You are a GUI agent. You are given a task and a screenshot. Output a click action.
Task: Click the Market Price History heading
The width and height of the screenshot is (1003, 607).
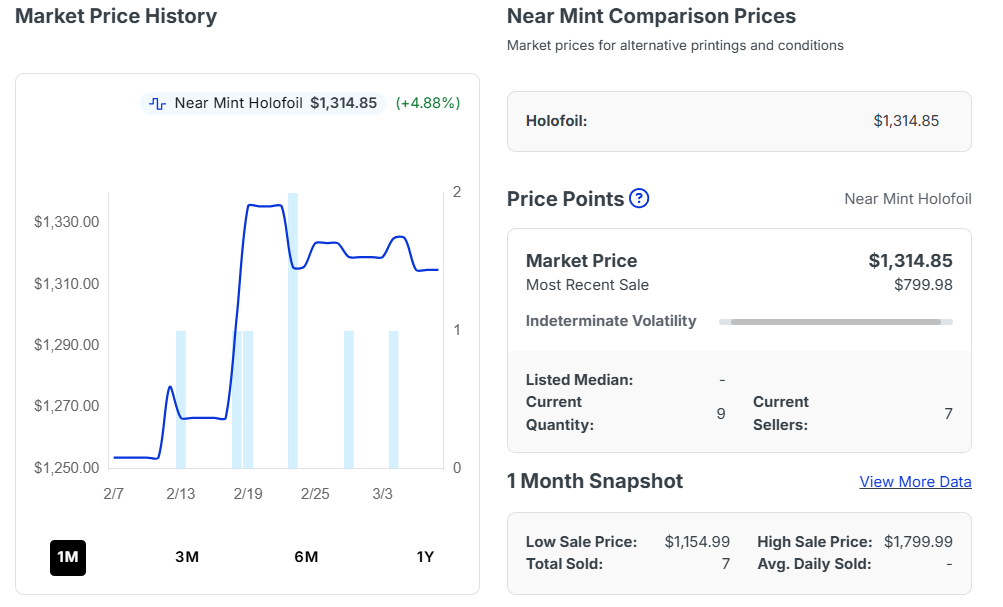pos(116,16)
